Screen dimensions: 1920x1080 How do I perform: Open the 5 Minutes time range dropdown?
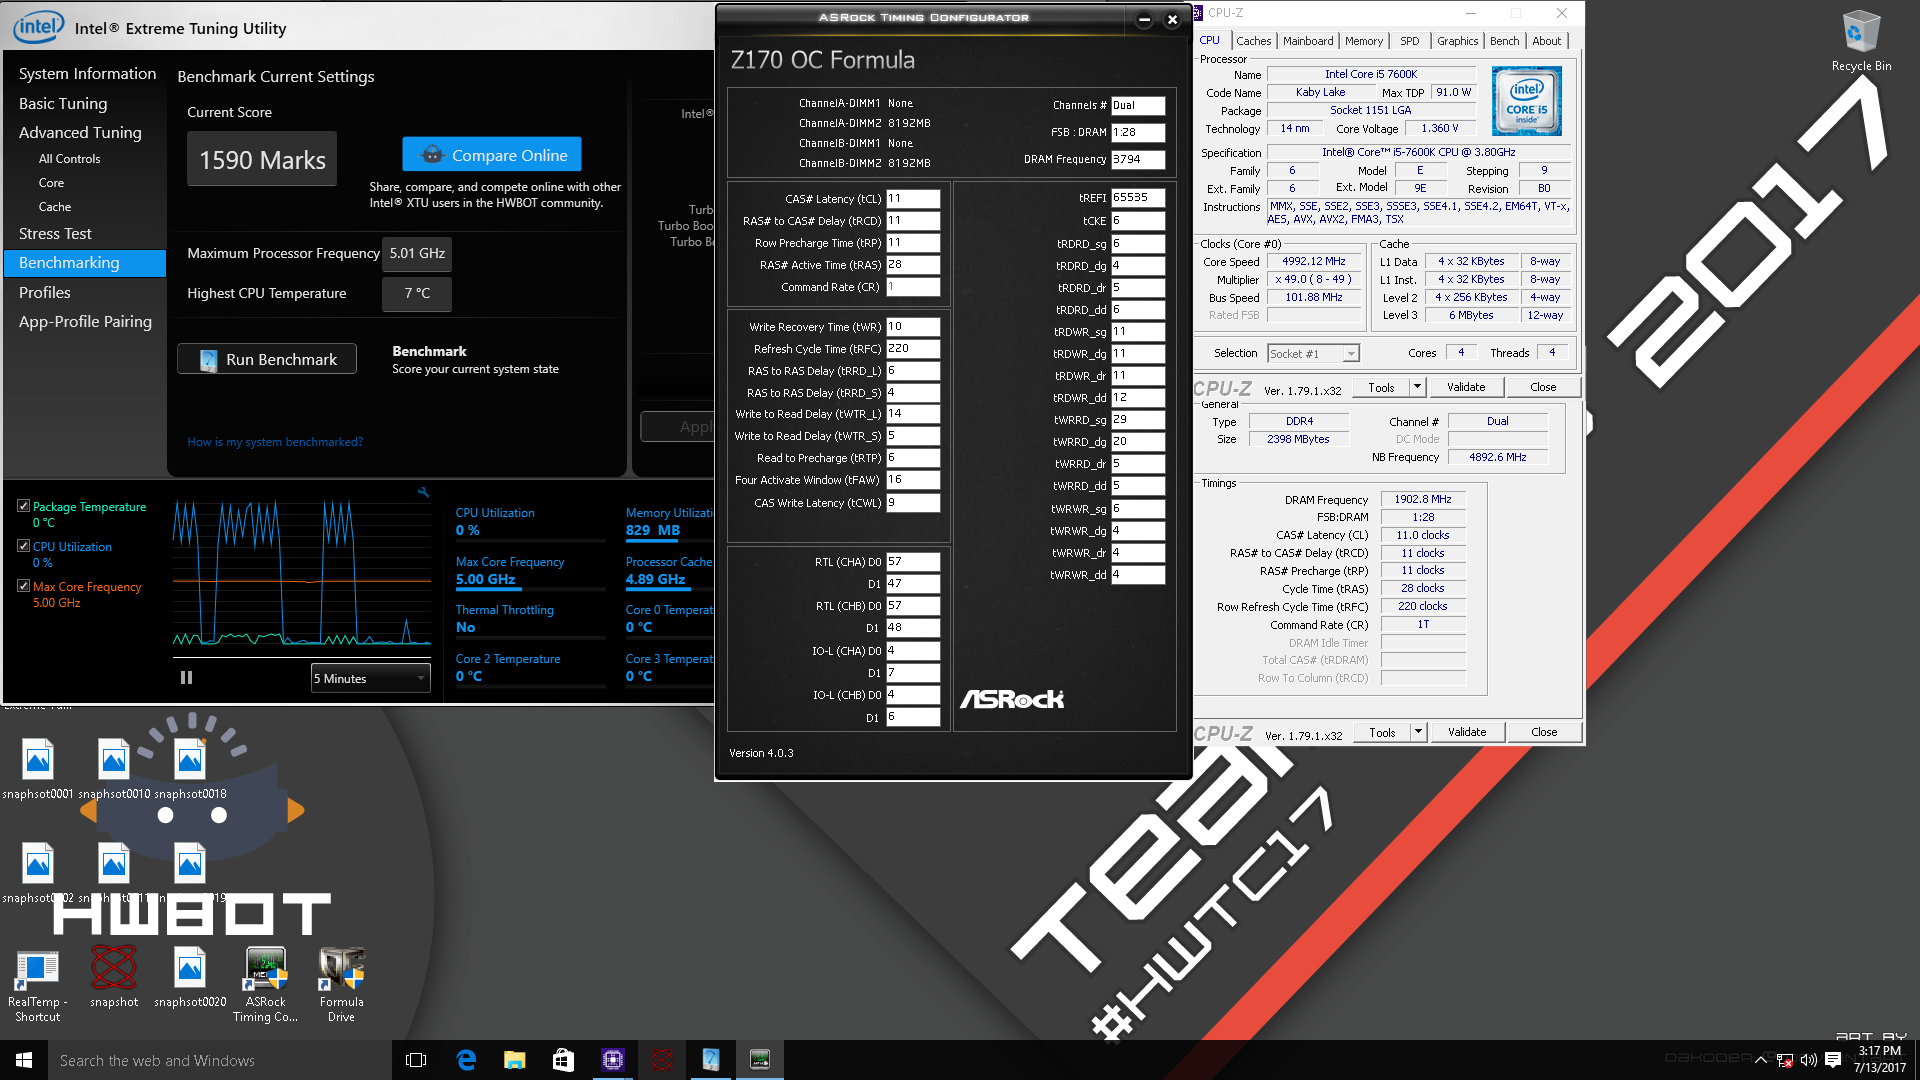[371, 678]
